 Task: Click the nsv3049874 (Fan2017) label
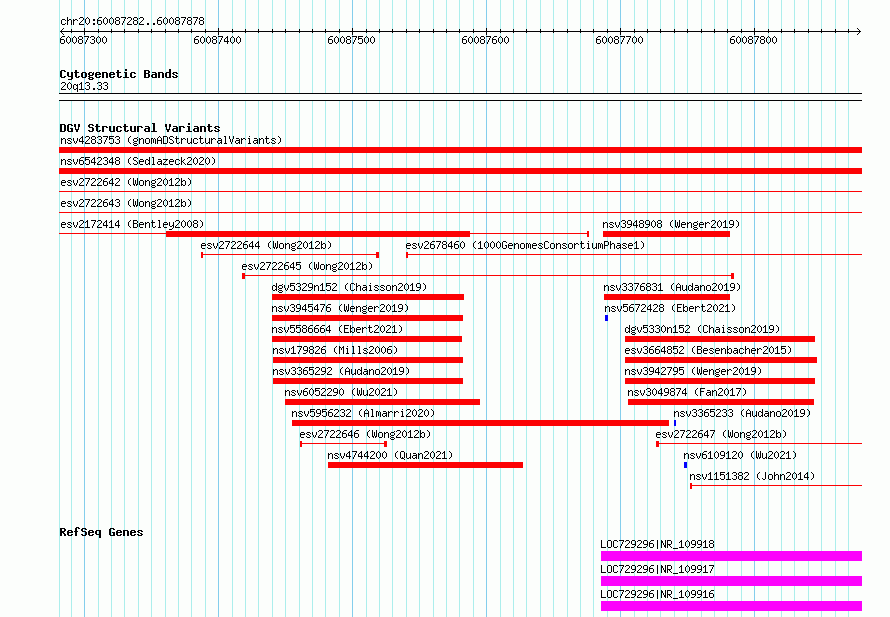(687, 392)
